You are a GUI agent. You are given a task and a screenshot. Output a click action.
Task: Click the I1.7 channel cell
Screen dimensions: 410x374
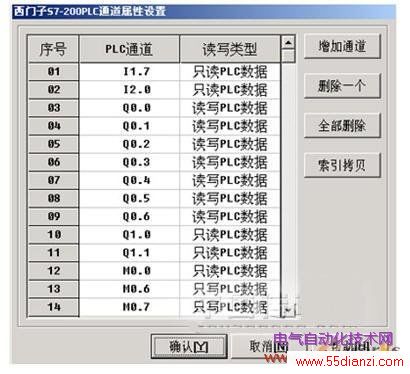pos(130,72)
